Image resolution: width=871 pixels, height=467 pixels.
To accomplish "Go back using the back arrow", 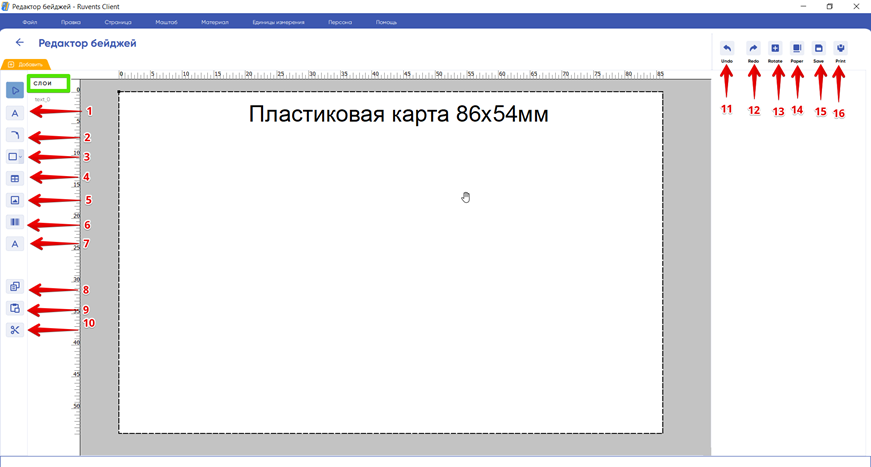I will [19, 43].
